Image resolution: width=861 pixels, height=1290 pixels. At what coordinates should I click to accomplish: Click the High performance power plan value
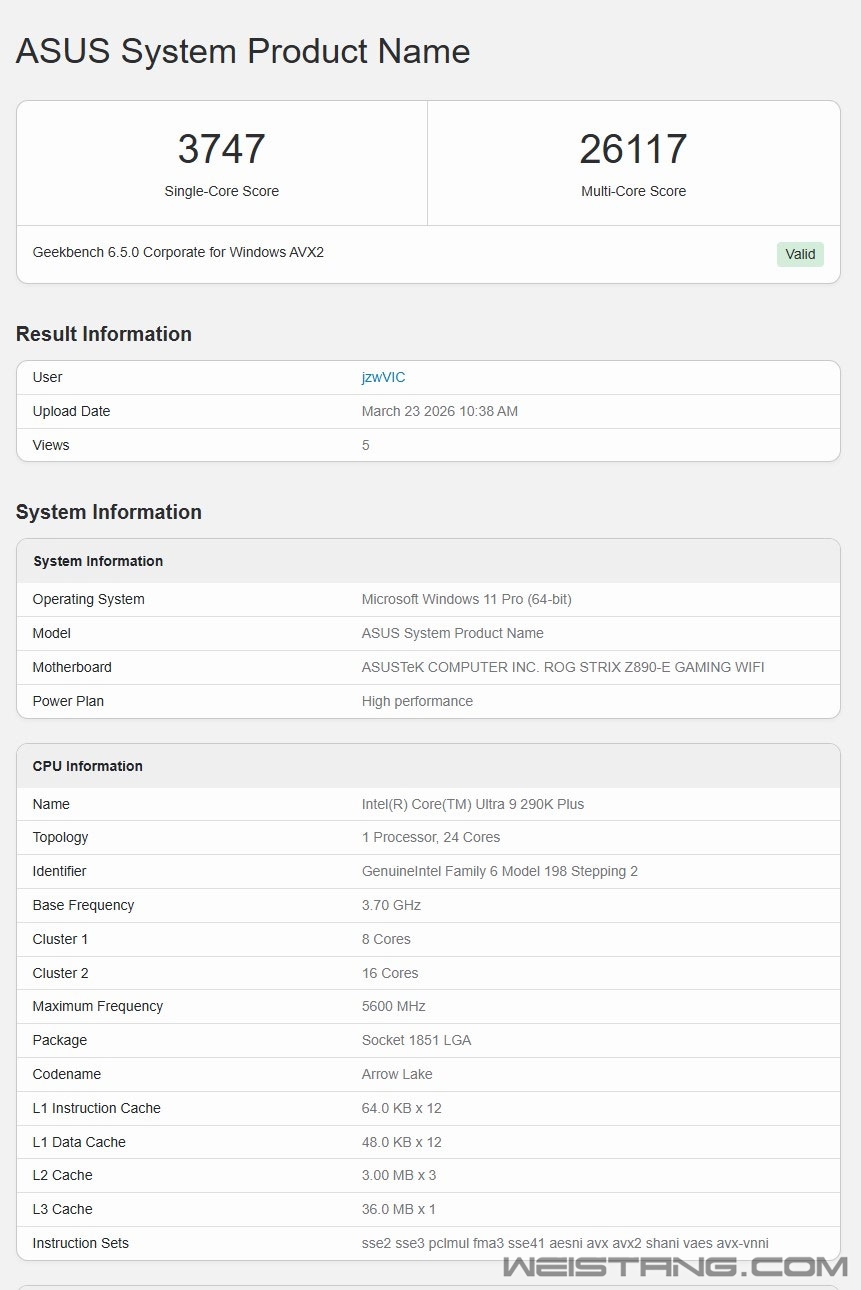click(x=417, y=701)
